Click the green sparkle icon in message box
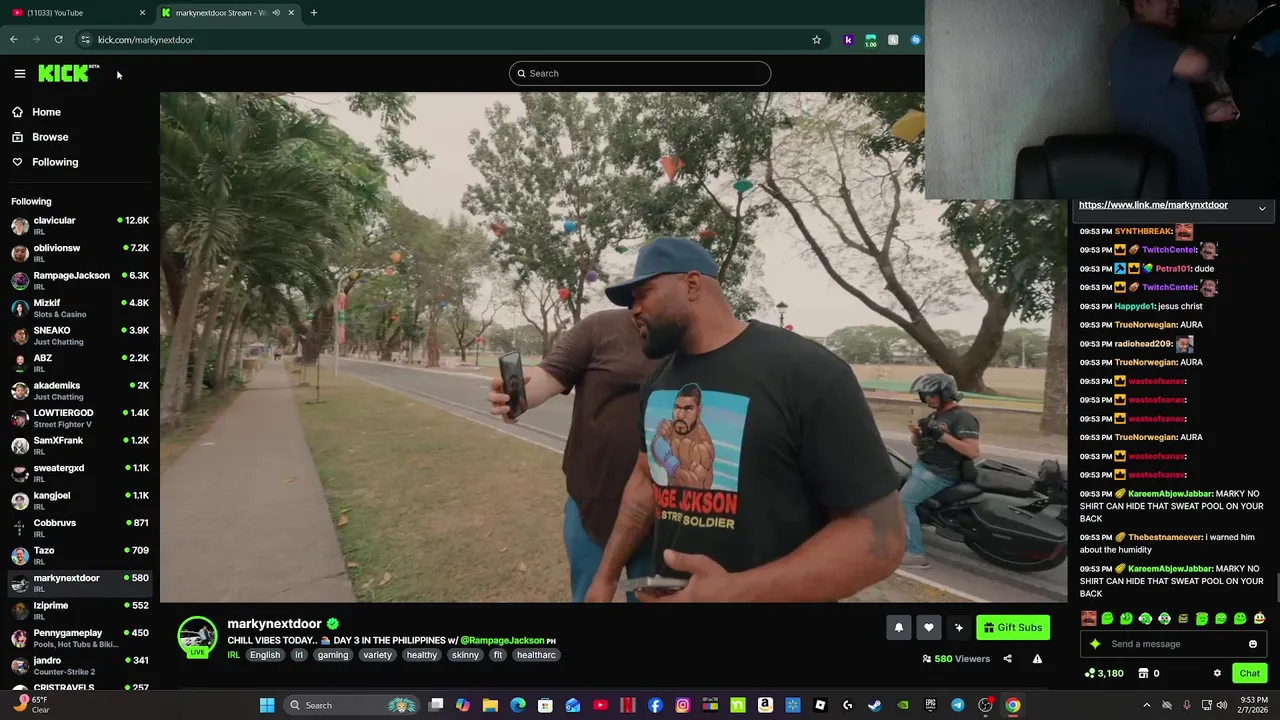Viewport: 1280px width, 720px height. 1095,644
